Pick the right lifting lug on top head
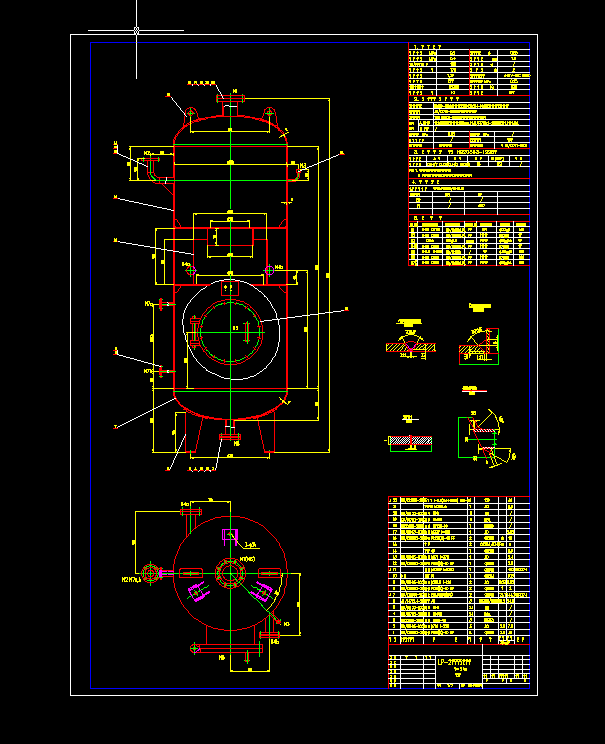The image size is (605, 744). pos(270,113)
